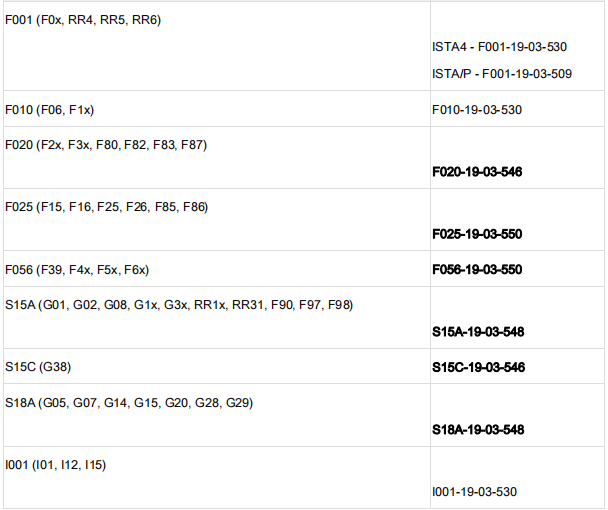Click the S18A (G05, G07, G14...) series cell
This screenshot has width=608, height=510.
[129, 403]
